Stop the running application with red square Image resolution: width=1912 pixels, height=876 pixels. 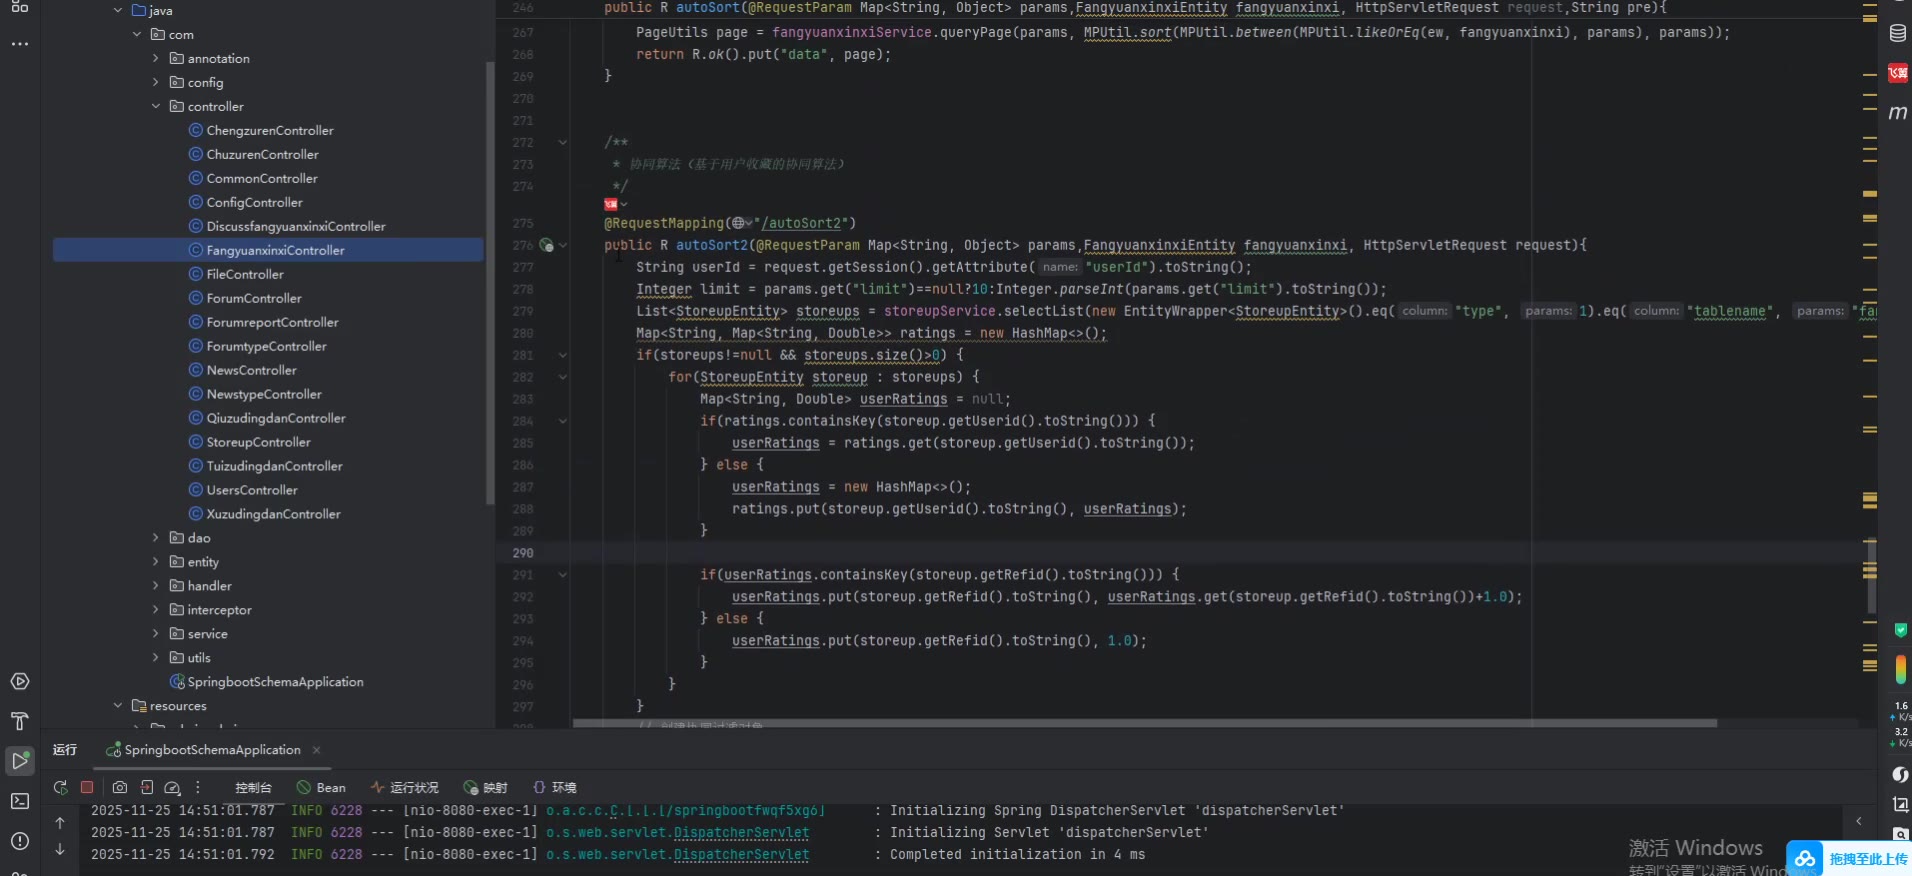(x=87, y=788)
